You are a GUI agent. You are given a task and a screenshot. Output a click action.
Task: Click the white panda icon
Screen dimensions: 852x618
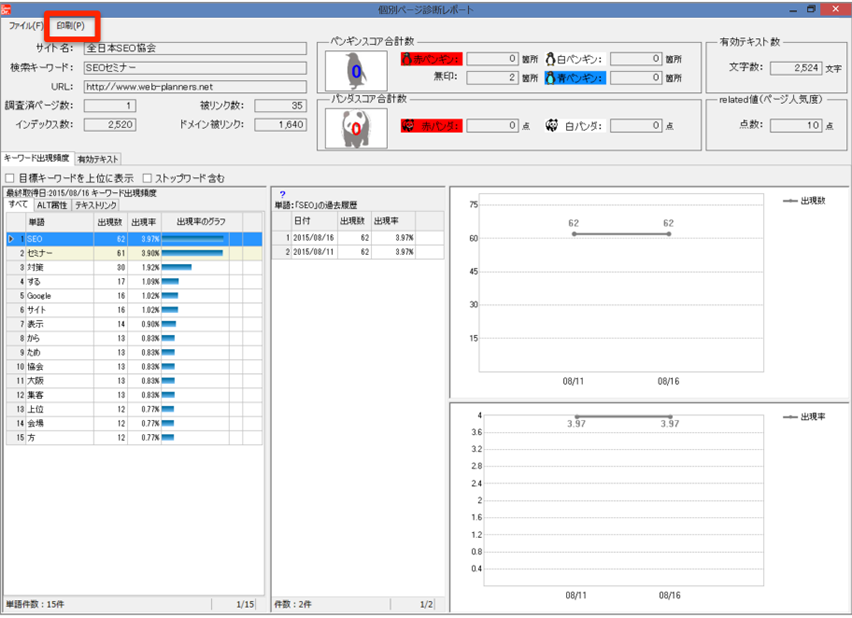[551, 126]
